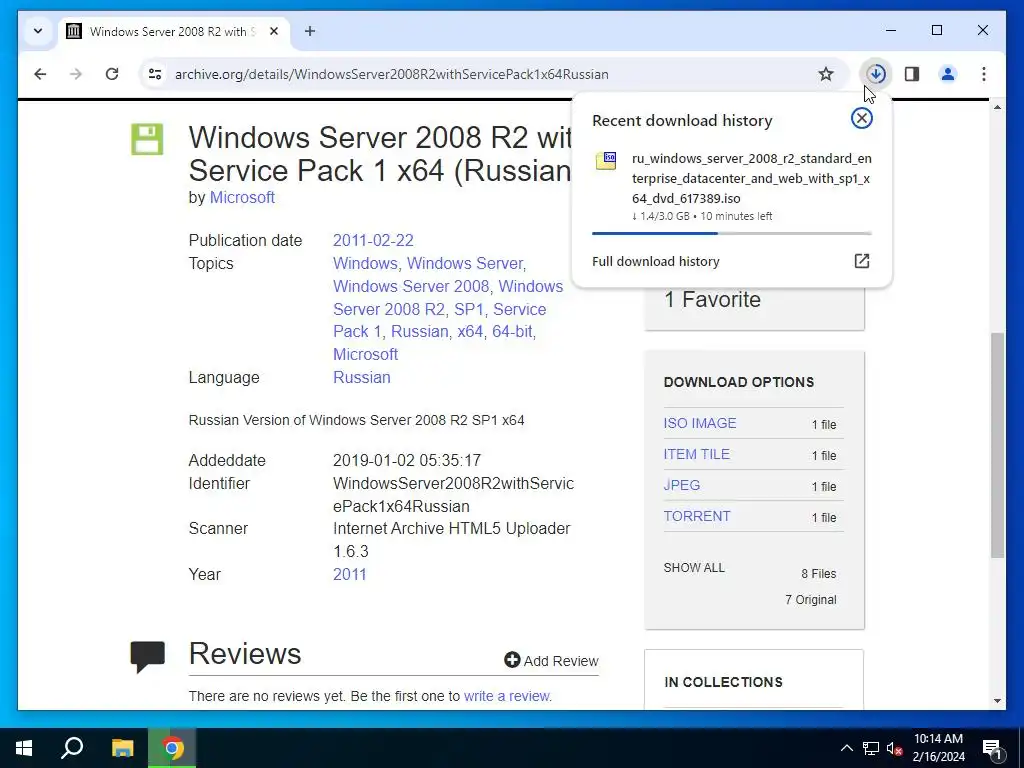This screenshot has height=768, width=1024.
Task: Open Full download history
Action: coord(656,261)
